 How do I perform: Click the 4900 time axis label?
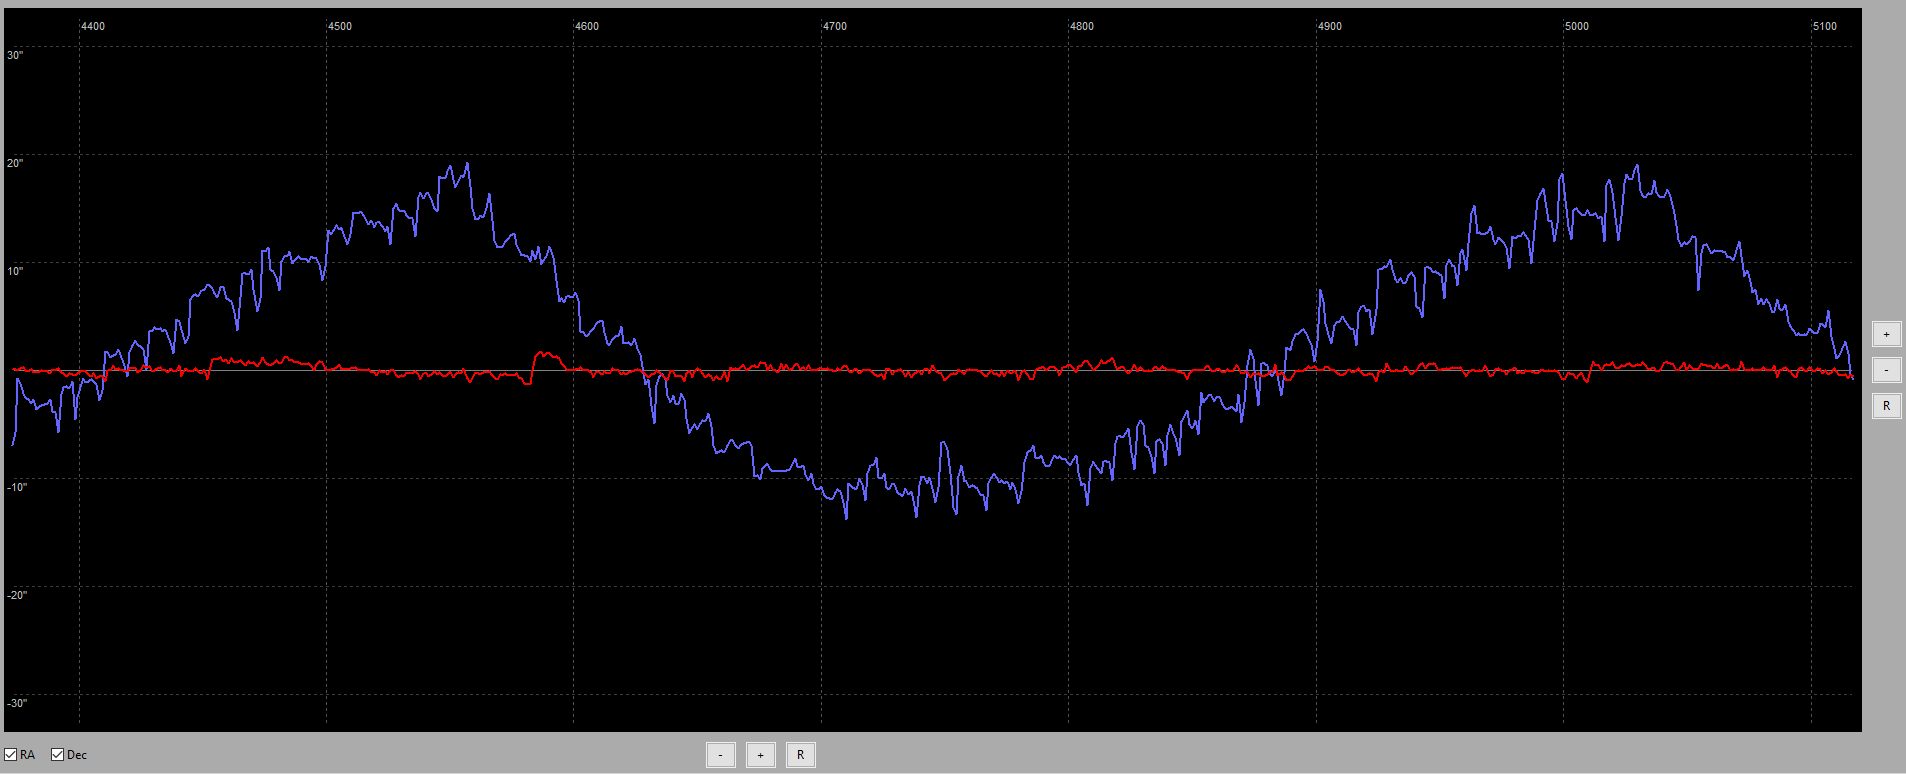1330,26
